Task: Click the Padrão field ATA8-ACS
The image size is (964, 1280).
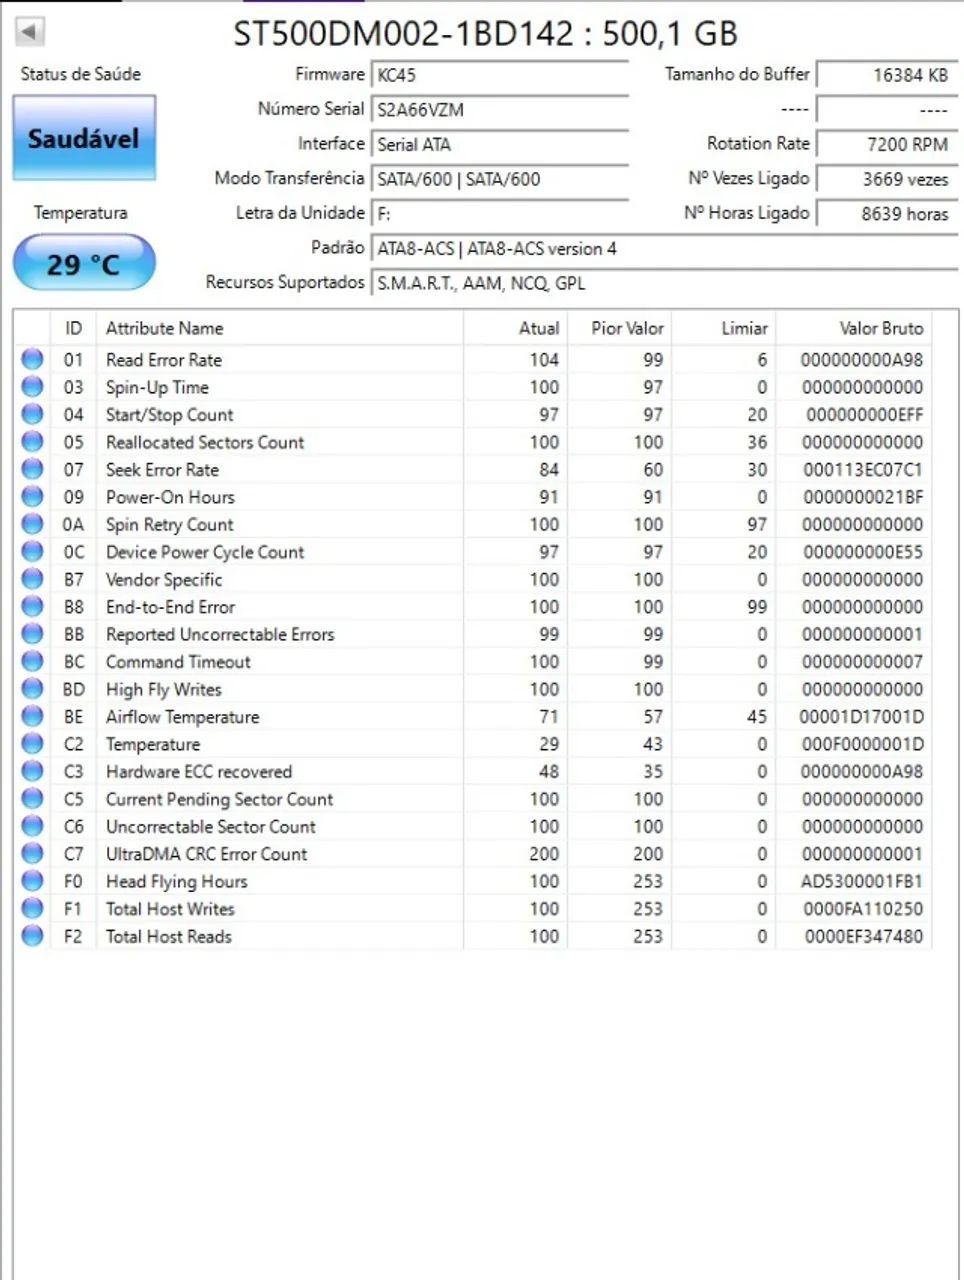Action: pos(665,249)
